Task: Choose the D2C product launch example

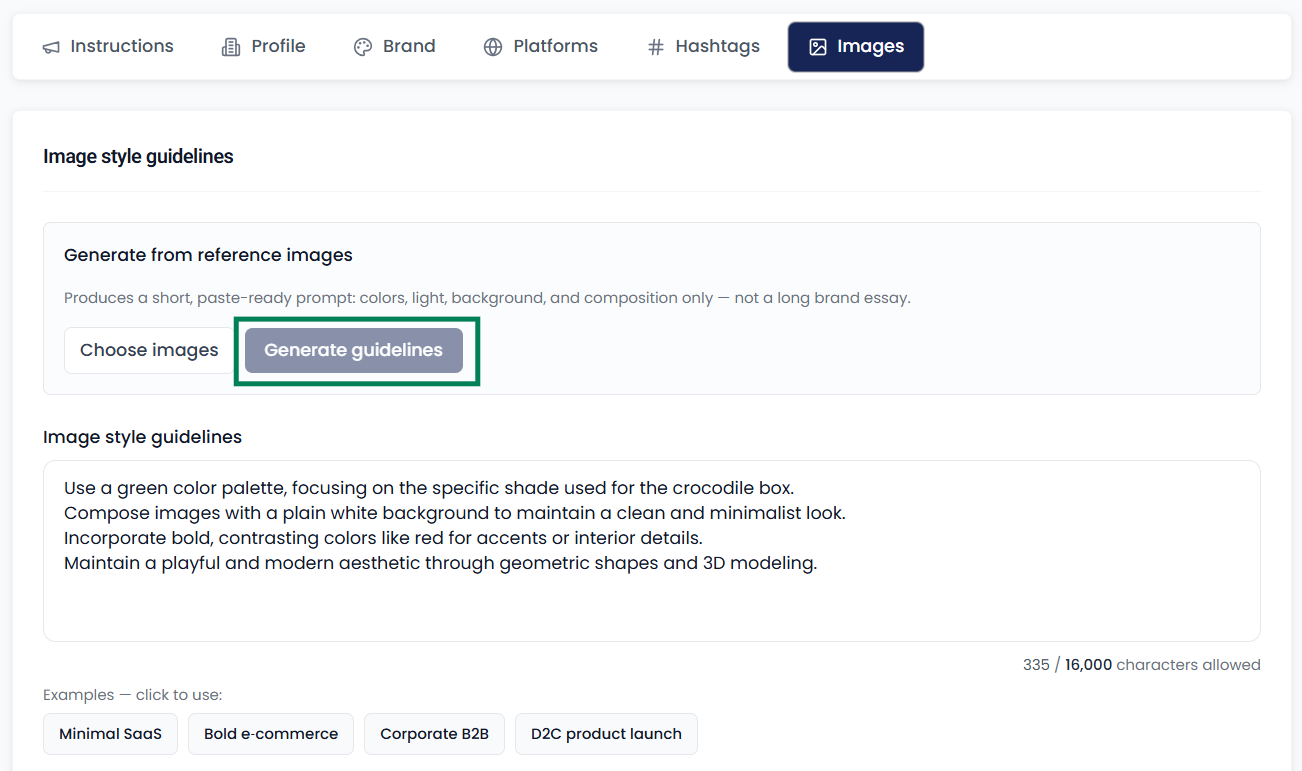Action: click(606, 734)
